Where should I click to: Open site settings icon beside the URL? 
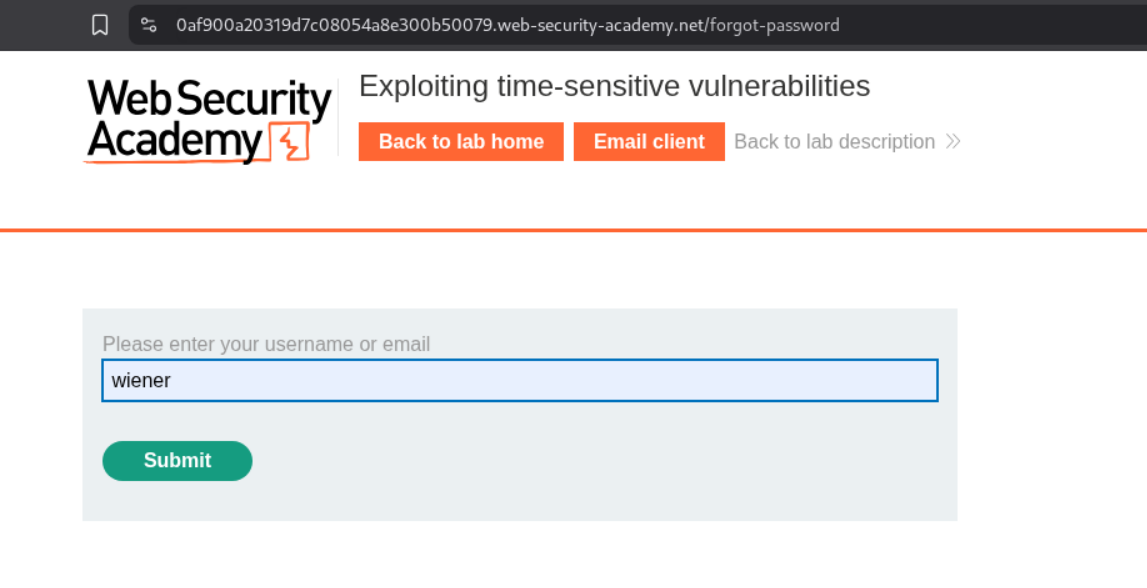tap(149, 25)
